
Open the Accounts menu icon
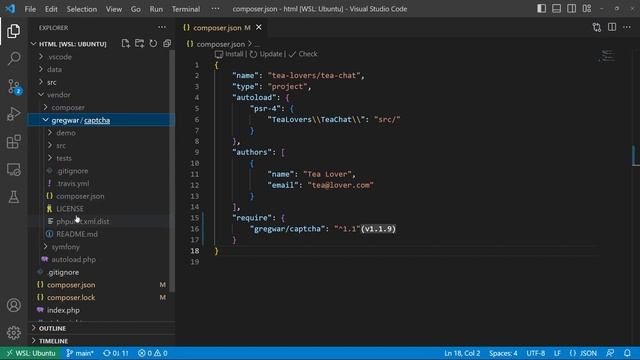tap(13, 305)
